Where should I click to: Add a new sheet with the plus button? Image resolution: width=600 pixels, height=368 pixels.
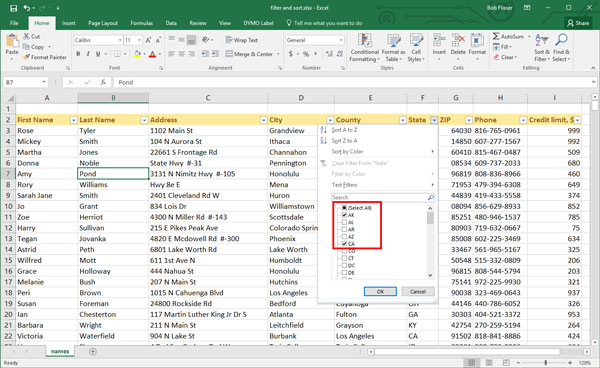(93, 351)
